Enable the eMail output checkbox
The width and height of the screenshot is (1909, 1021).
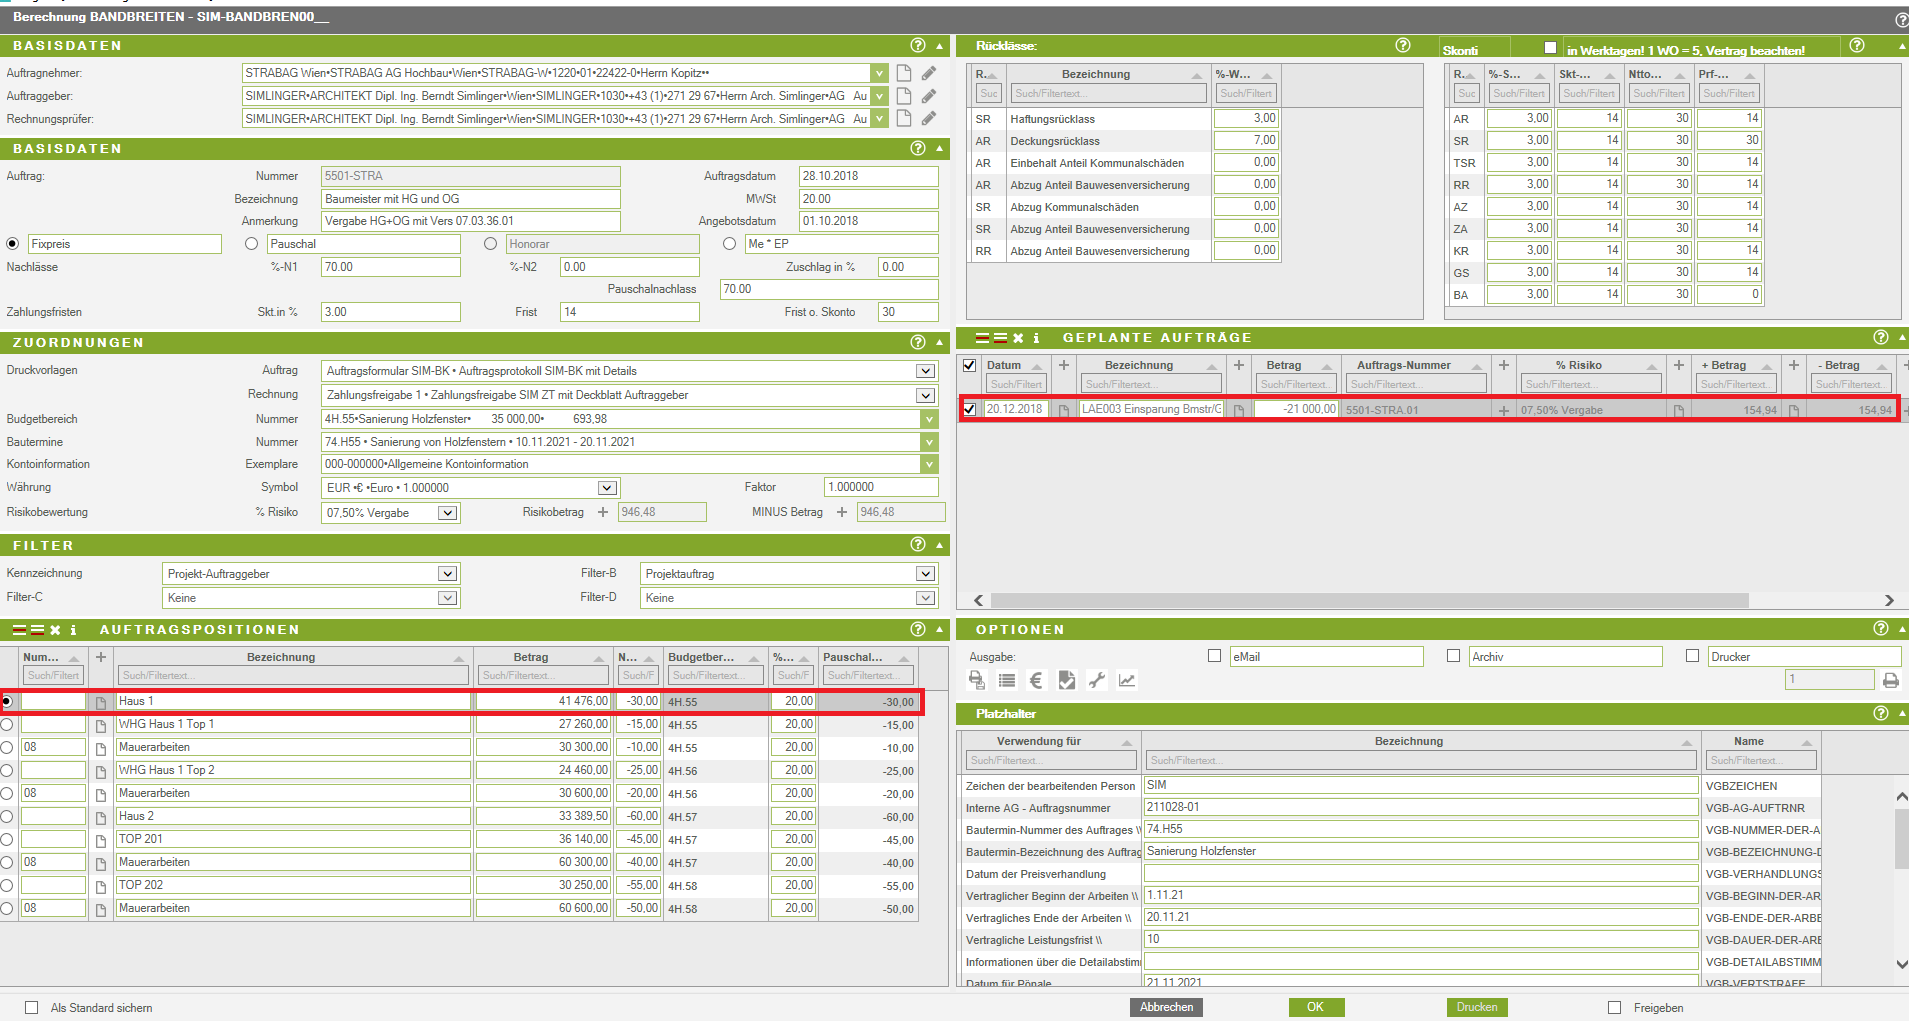1214,656
